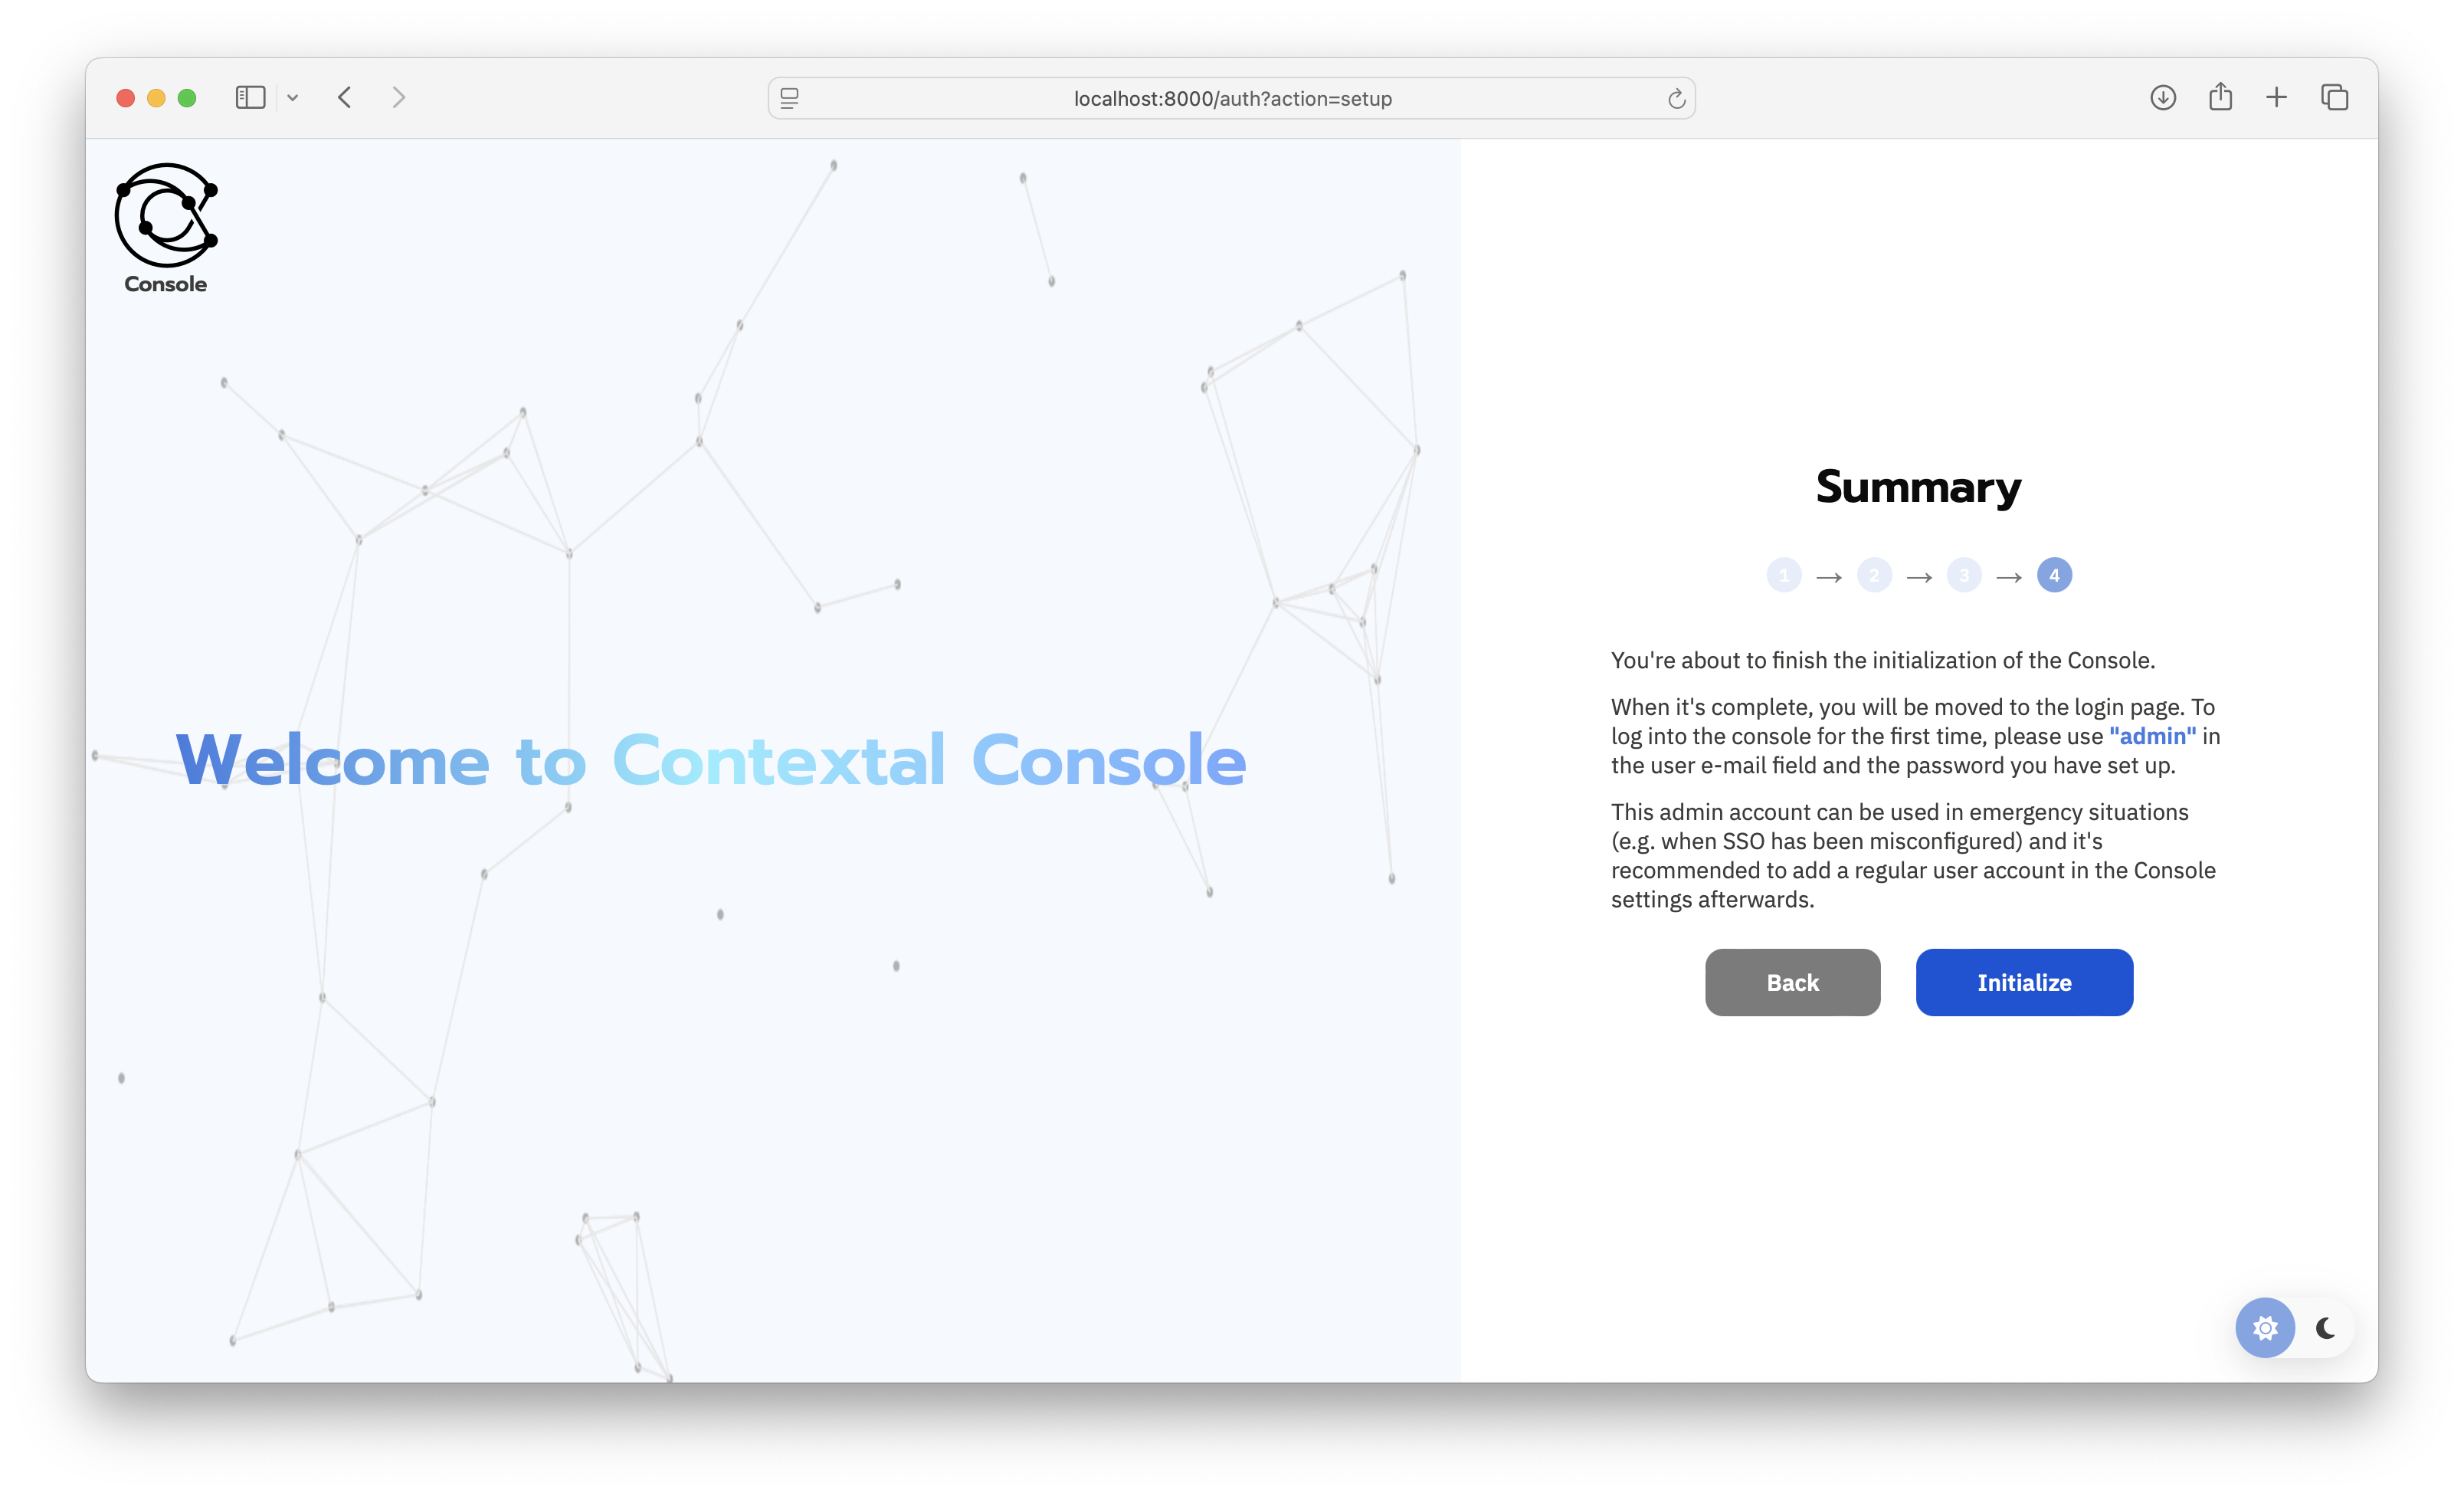Click the Back button
Screen dimensions: 2464x1496
1791,980
